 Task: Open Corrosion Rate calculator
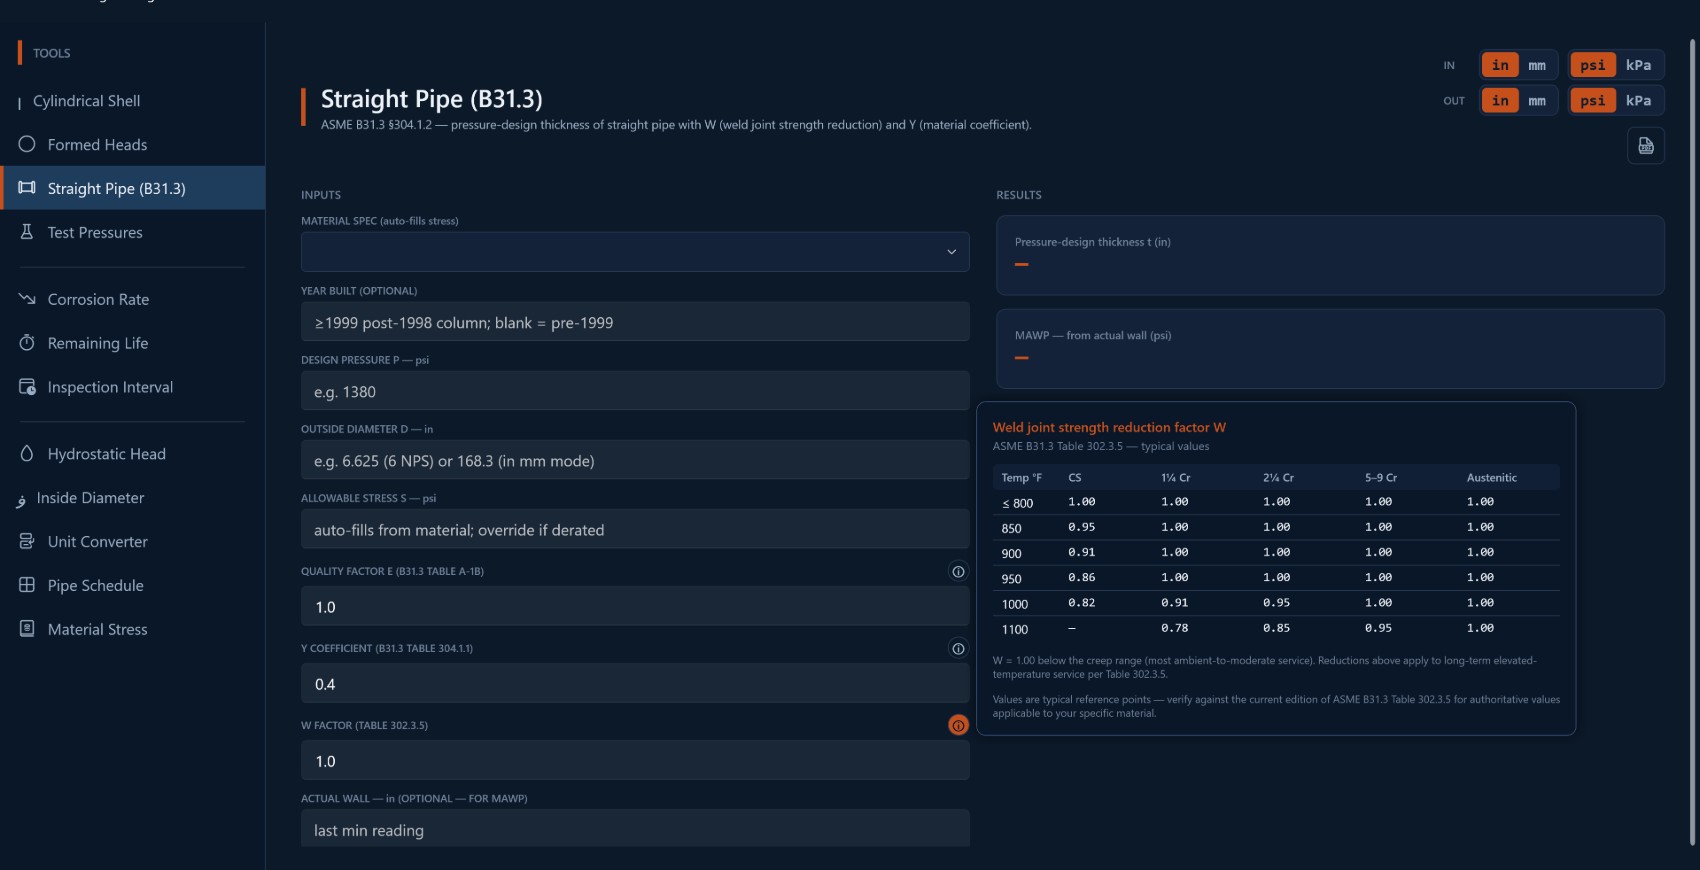click(132, 299)
